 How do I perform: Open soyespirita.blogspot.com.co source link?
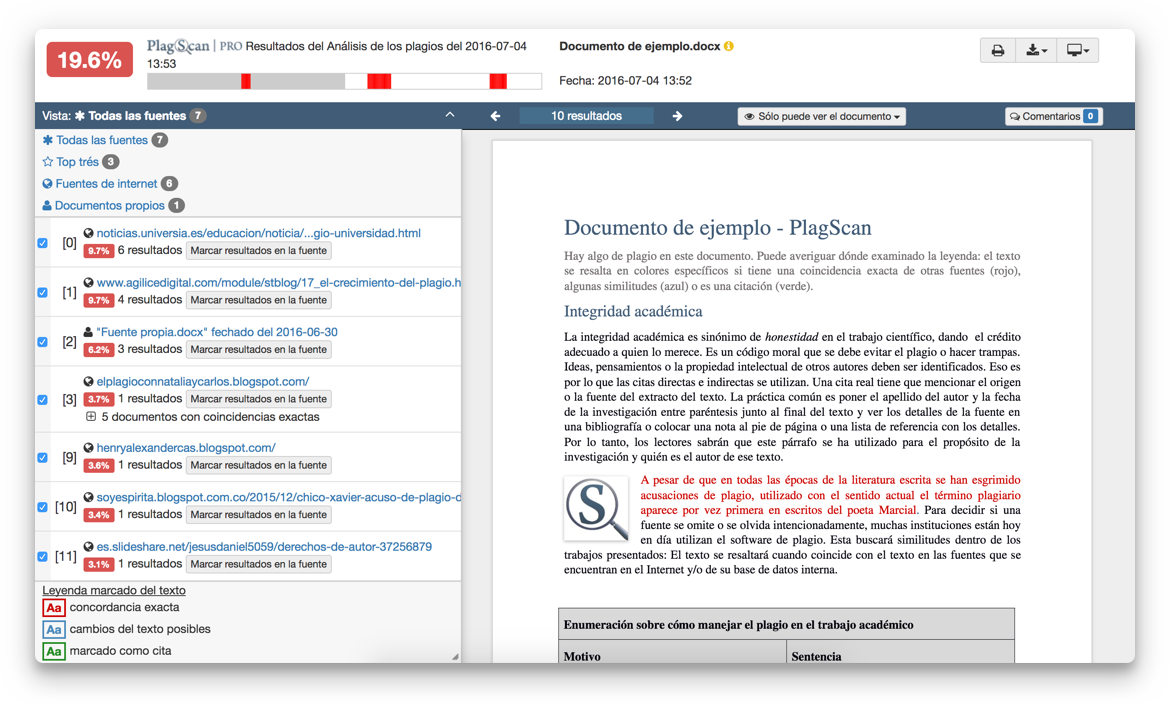(278, 497)
